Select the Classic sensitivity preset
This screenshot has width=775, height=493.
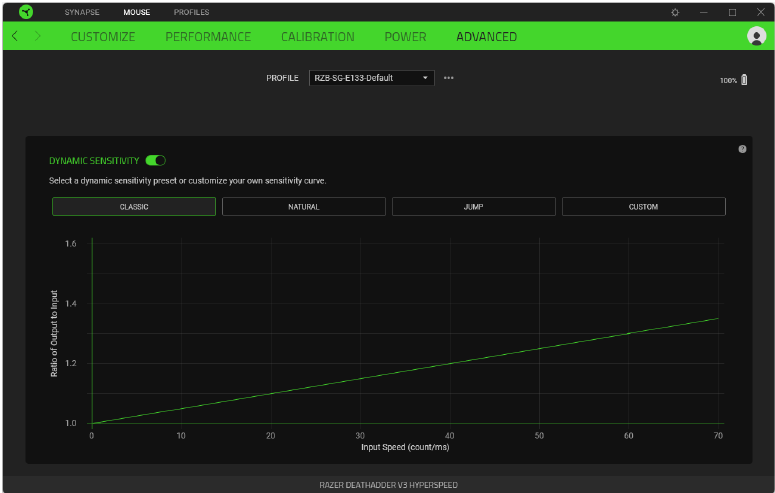click(x=134, y=207)
